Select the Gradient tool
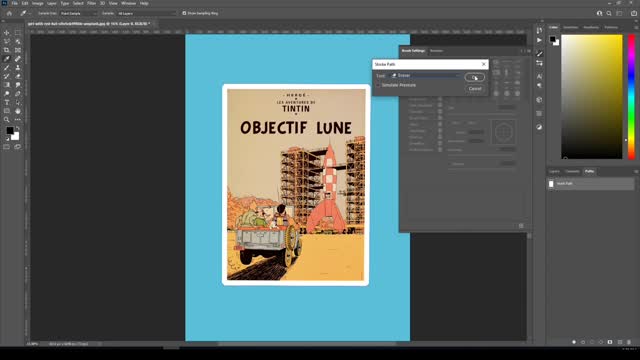 (7, 85)
